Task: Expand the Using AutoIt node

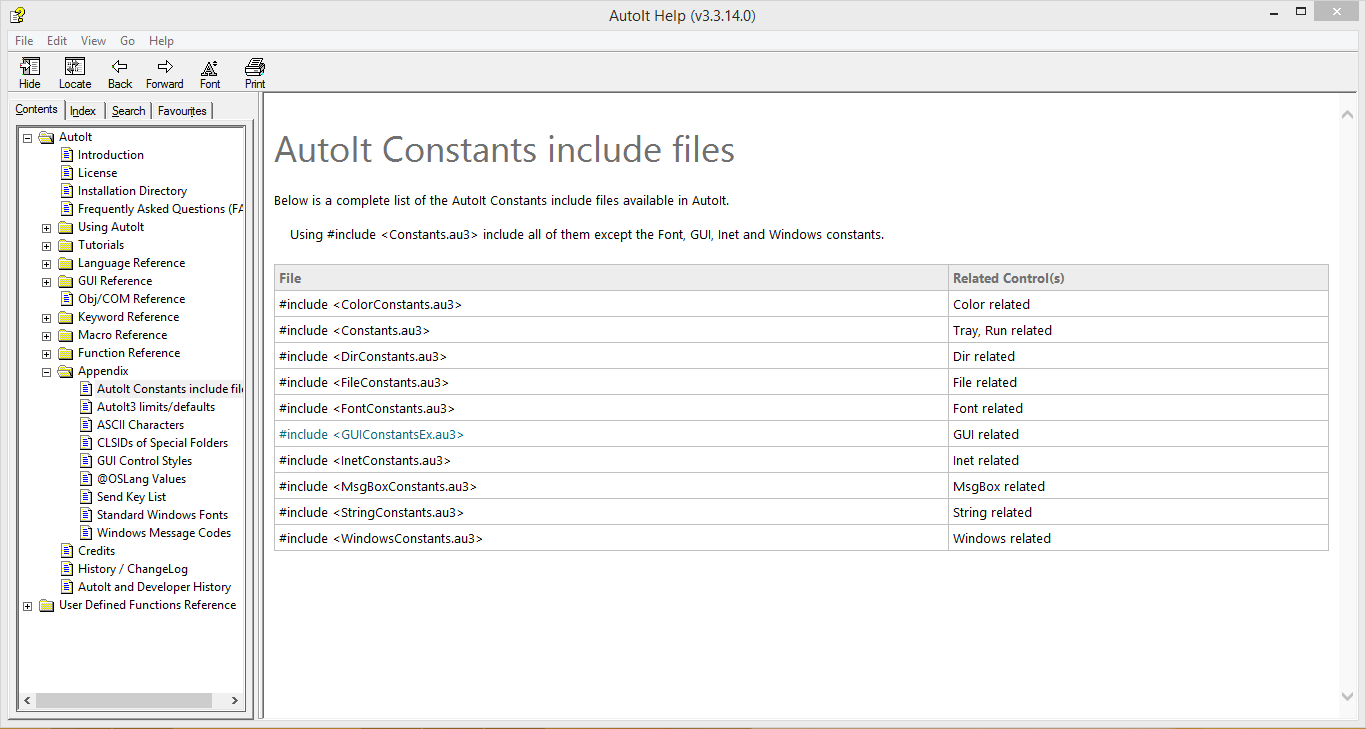Action: (x=46, y=228)
